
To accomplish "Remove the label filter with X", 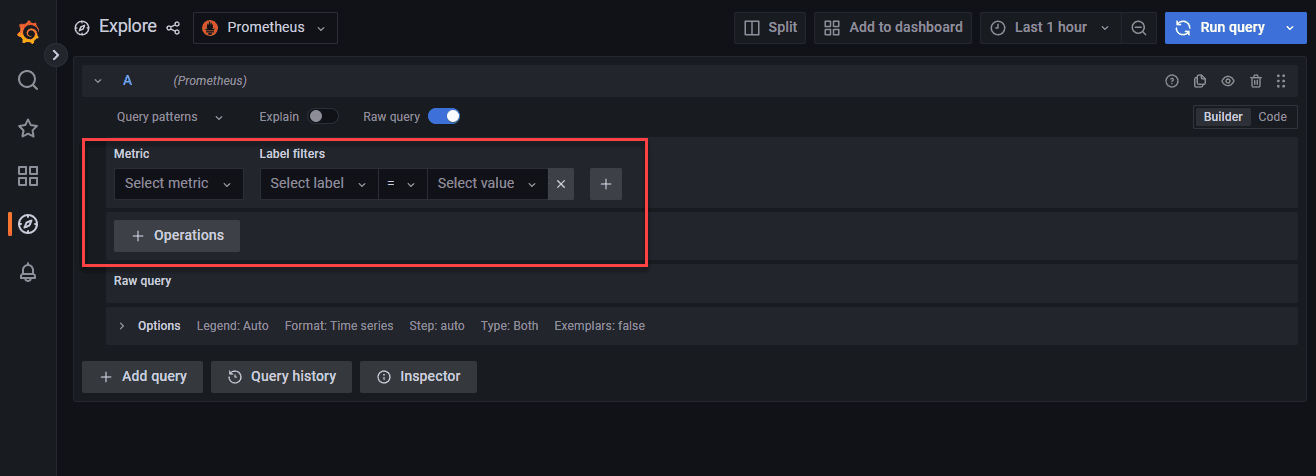I will (561, 184).
